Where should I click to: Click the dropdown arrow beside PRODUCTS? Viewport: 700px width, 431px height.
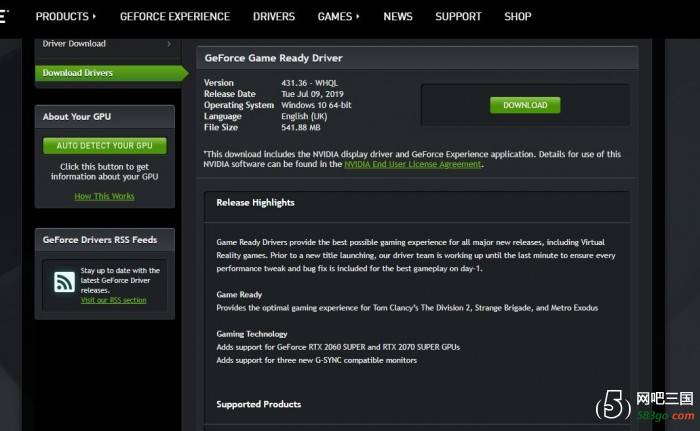(94, 17)
